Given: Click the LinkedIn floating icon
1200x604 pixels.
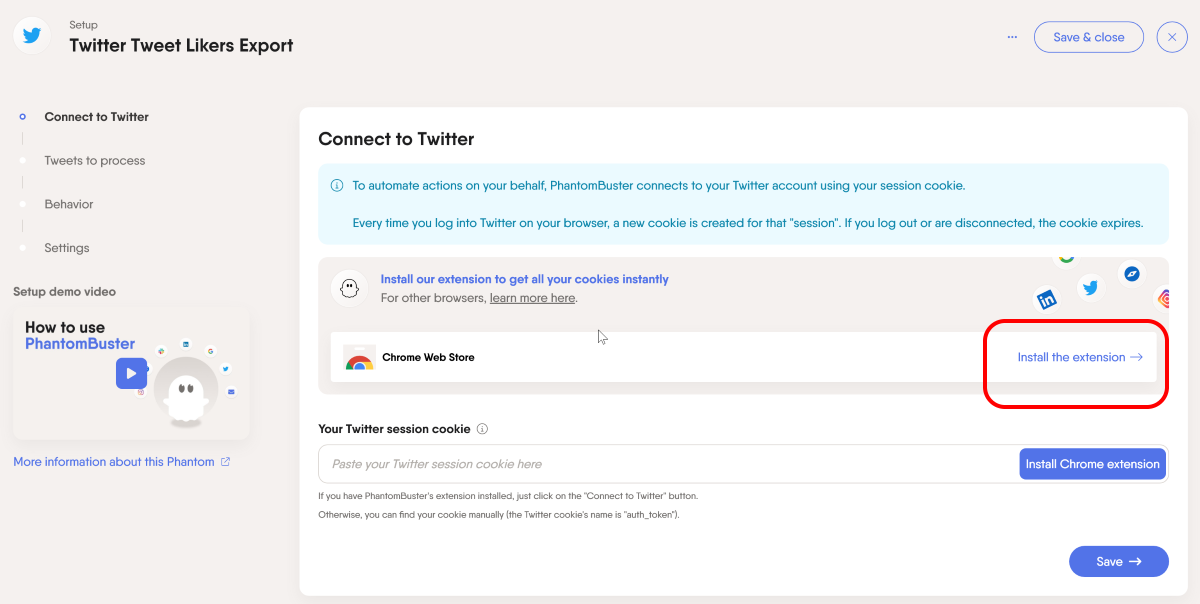Looking at the screenshot, I should [1047, 299].
